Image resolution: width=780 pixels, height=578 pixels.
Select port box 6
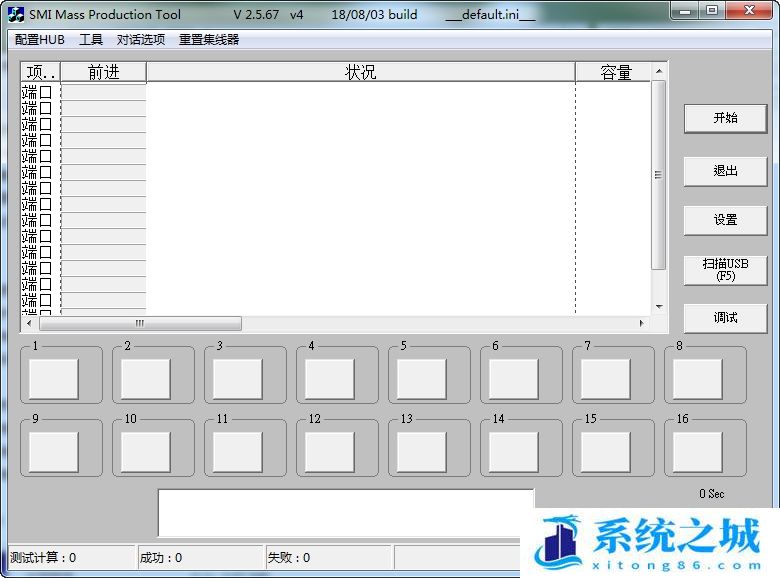513,379
